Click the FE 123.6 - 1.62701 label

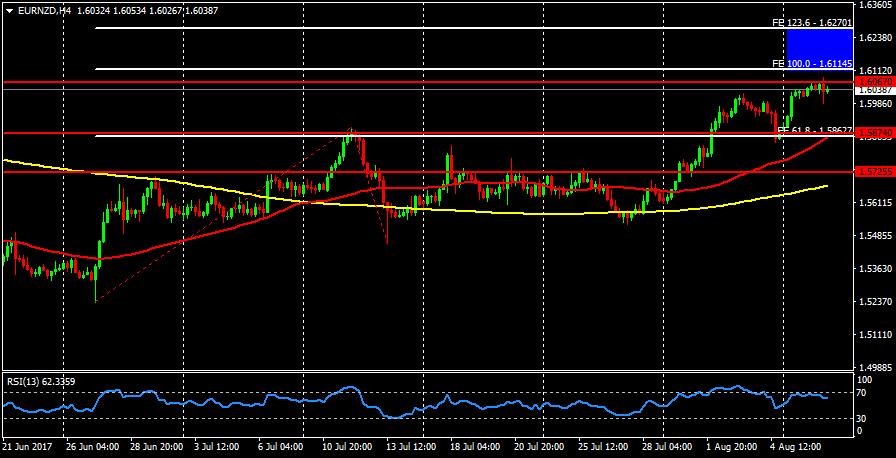811,22
